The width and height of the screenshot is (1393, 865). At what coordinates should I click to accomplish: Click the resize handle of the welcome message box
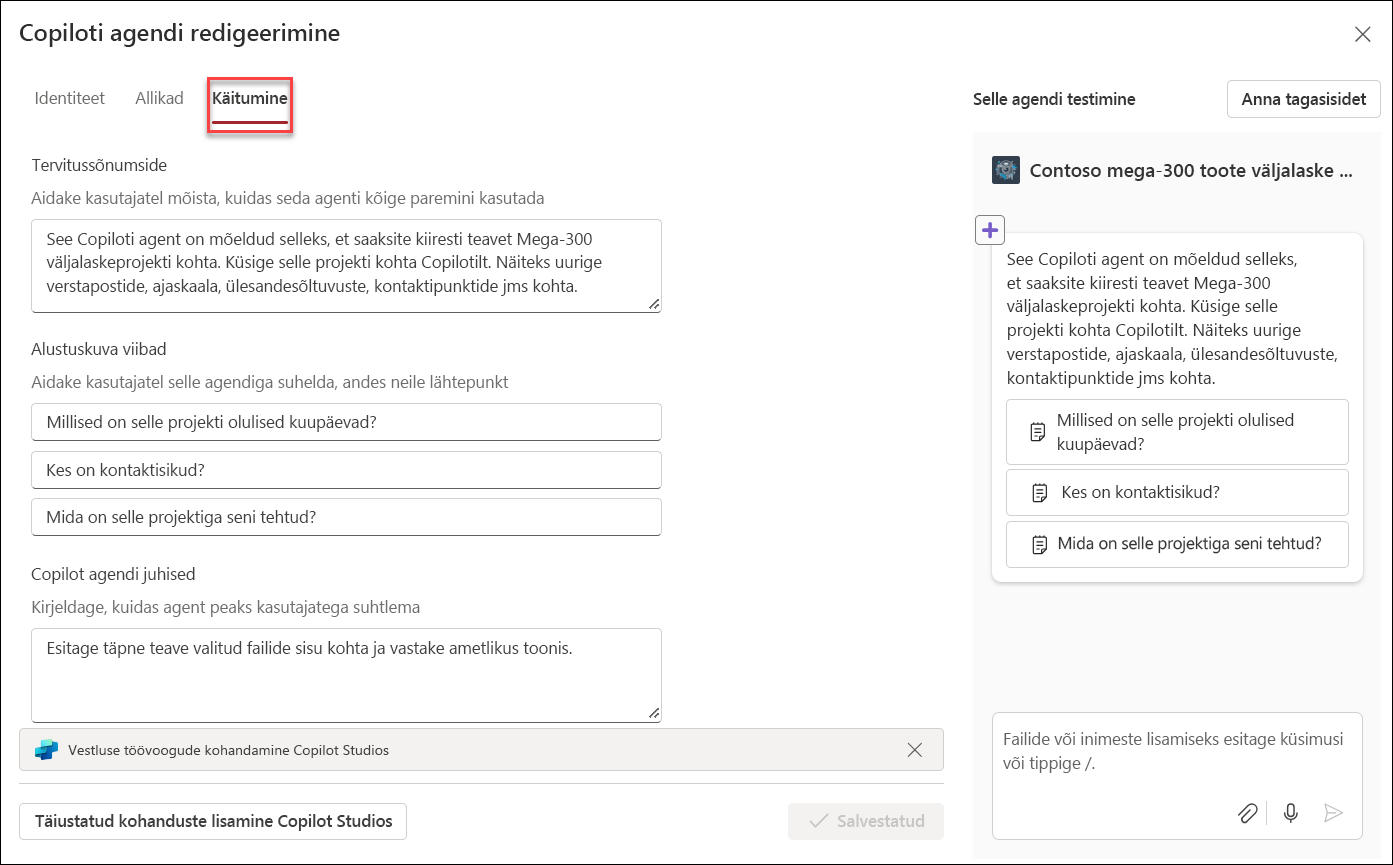(x=654, y=304)
